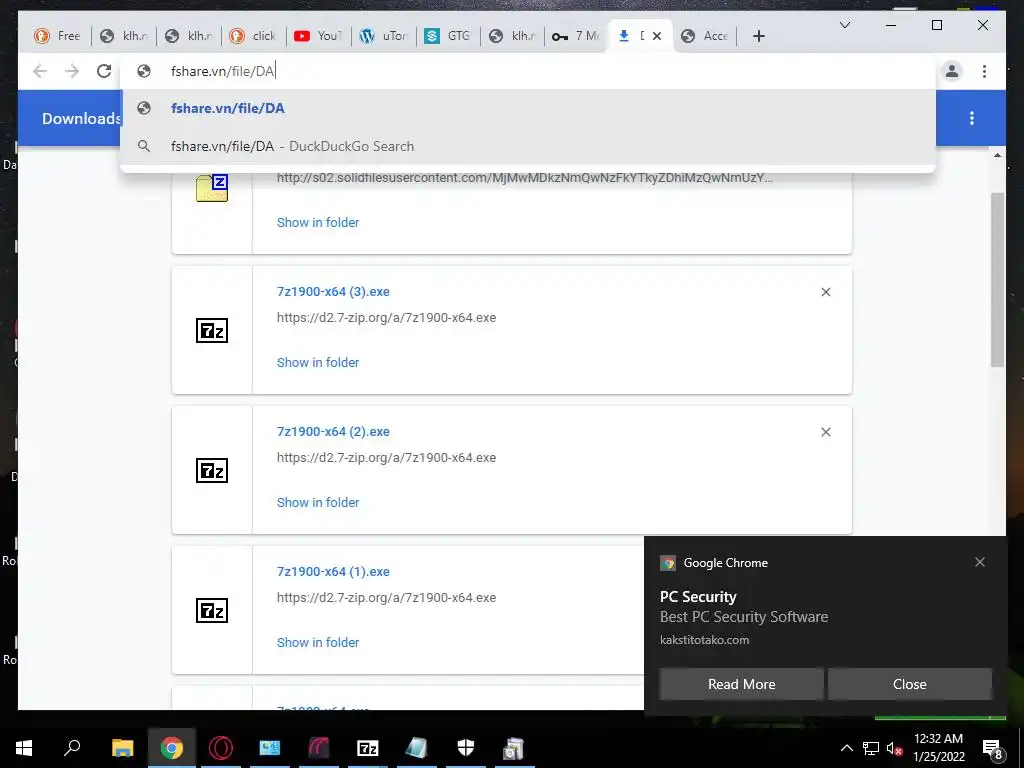
Task: Switch to the Acce tab
Action: (705, 36)
